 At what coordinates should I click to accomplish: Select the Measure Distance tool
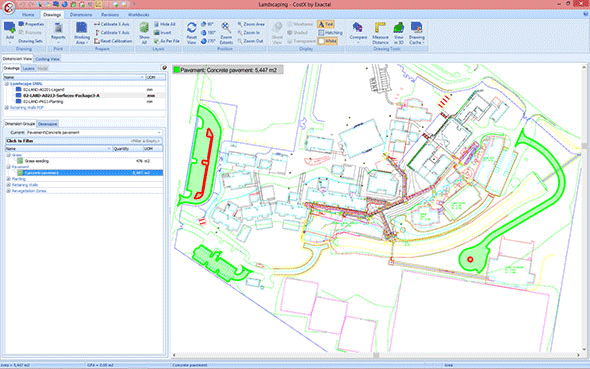[380, 33]
